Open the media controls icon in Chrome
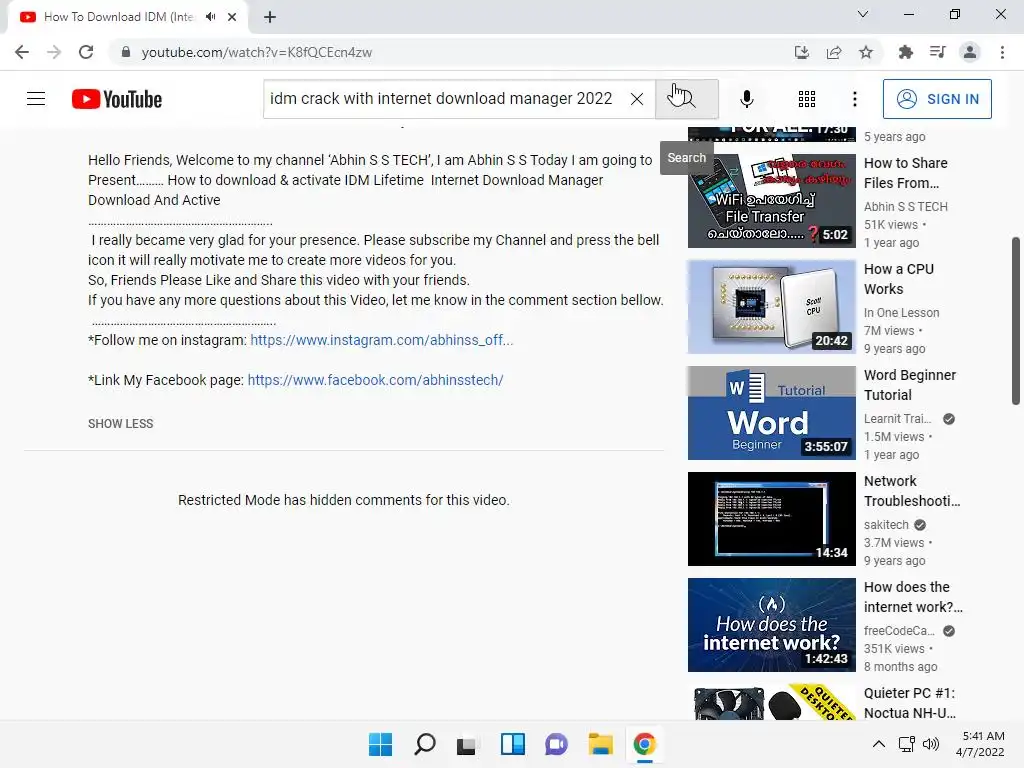The height and width of the screenshot is (768, 1024). click(938, 52)
